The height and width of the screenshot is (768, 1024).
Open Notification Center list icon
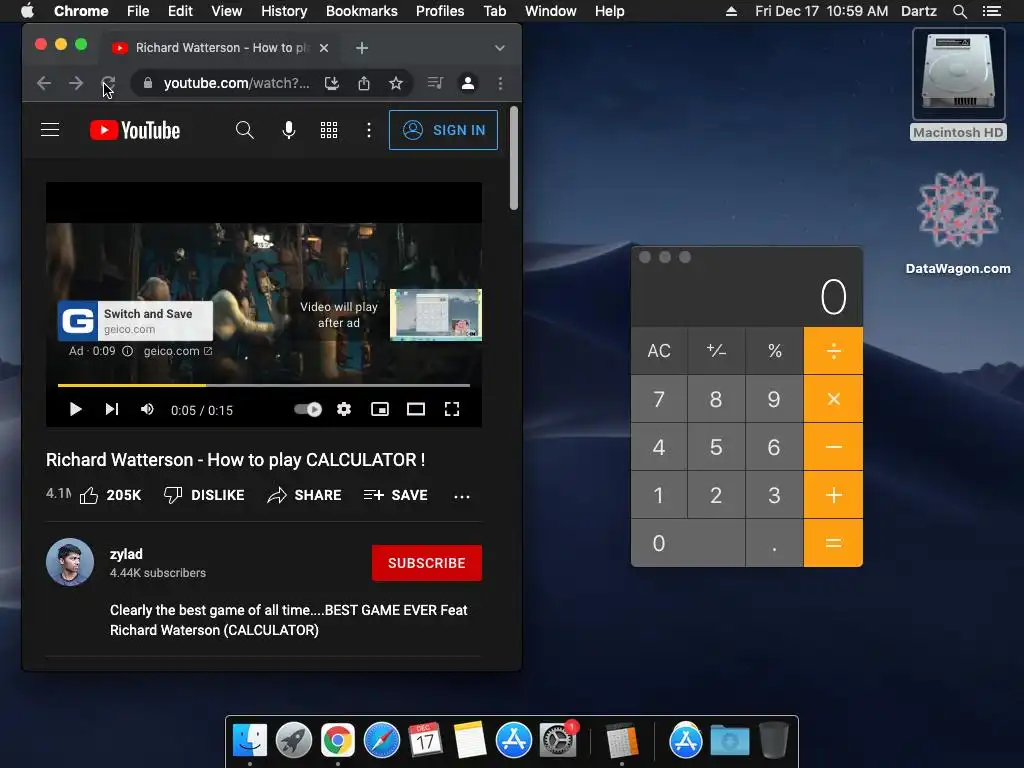coord(991,11)
